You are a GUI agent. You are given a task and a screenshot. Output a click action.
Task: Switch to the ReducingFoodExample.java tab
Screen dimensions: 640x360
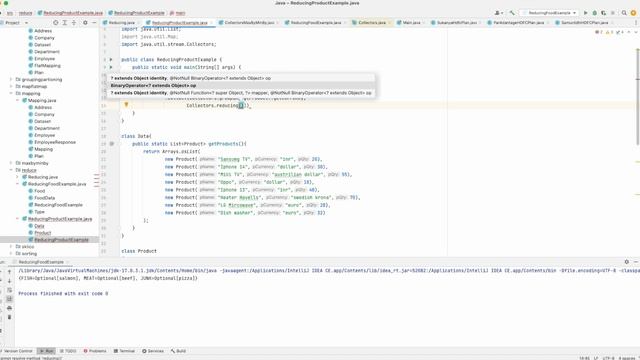click(x=315, y=23)
